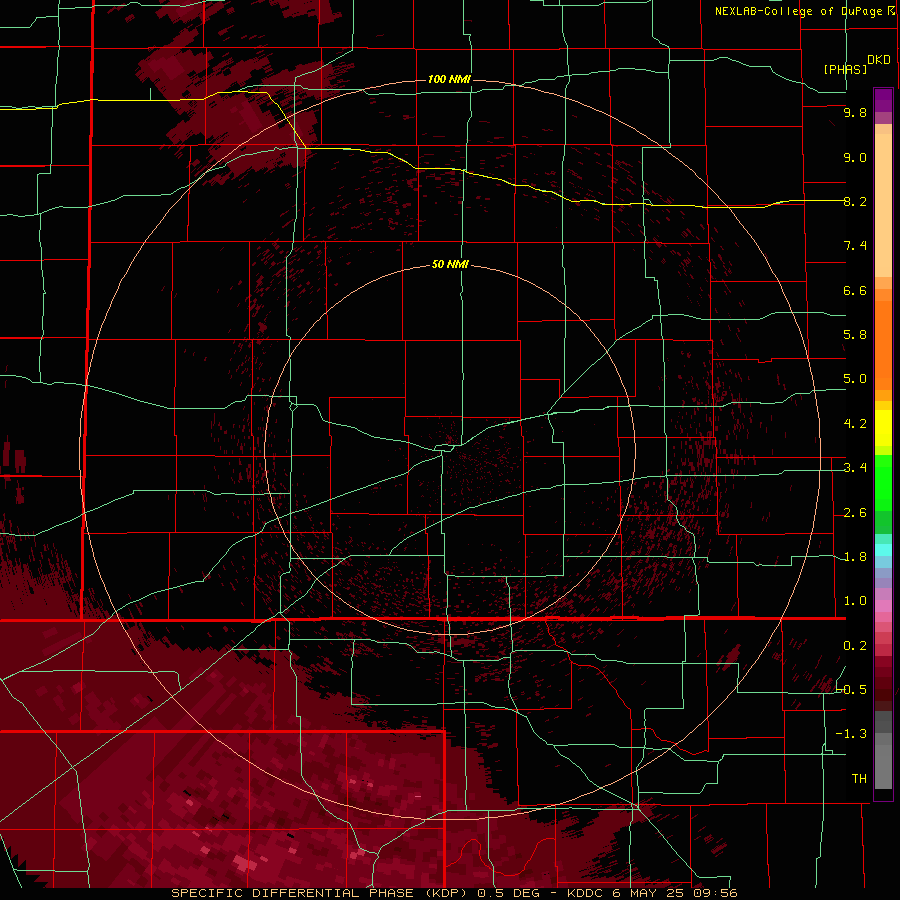Click the 3.4 scale value
Viewport: 900px width, 900px height.
(x=855, y=468)
